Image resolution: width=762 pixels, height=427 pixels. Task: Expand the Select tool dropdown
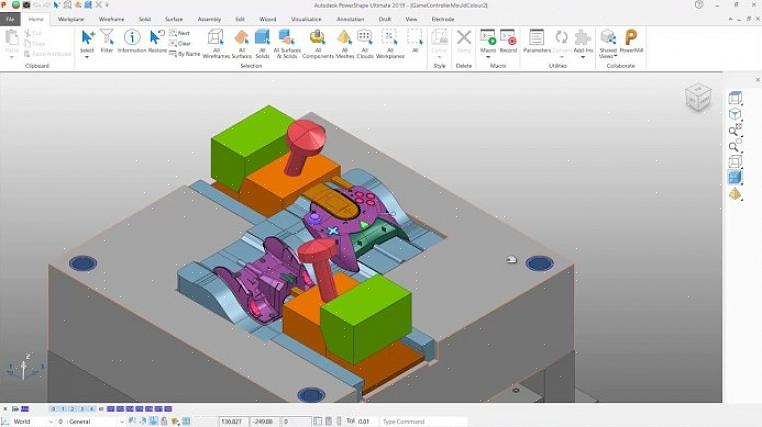(87, 56)
